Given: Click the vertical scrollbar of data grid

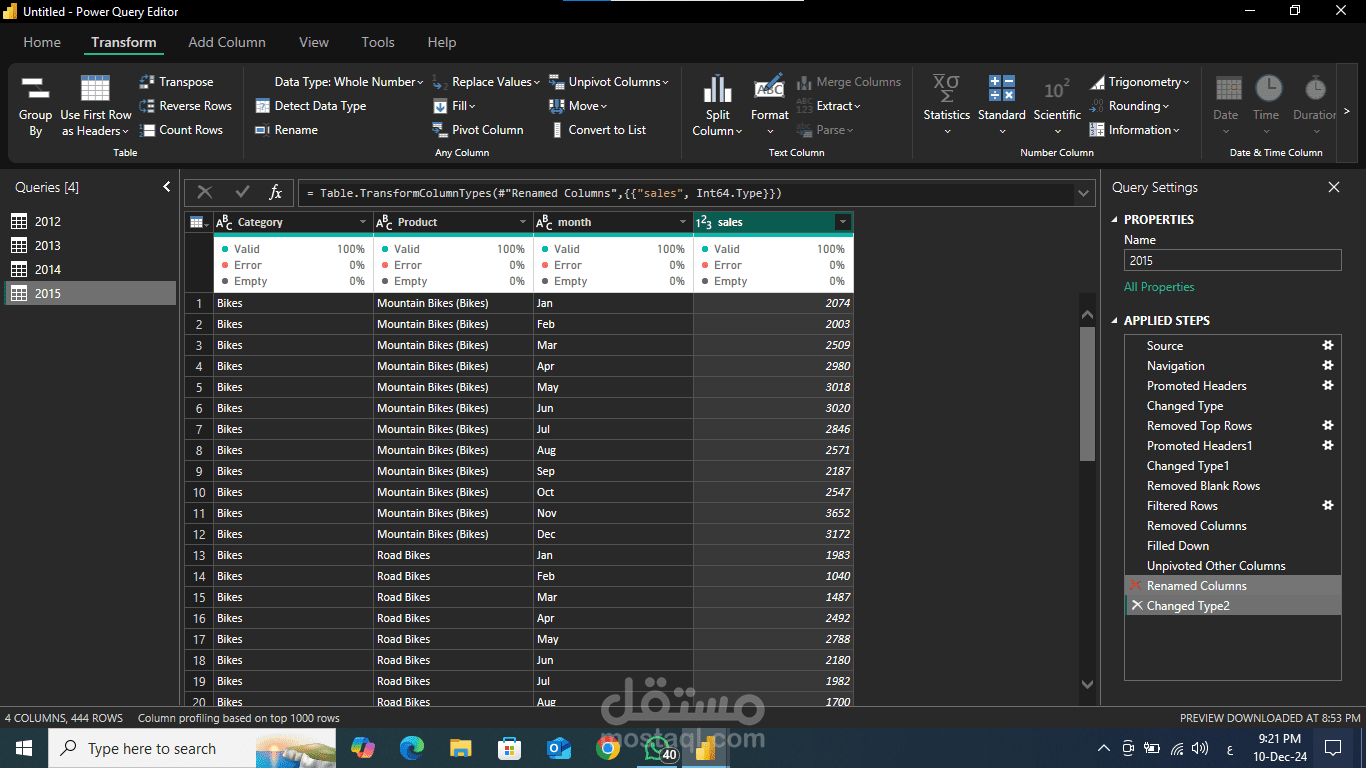Looking at the screenshot, I should point(1088,394).
